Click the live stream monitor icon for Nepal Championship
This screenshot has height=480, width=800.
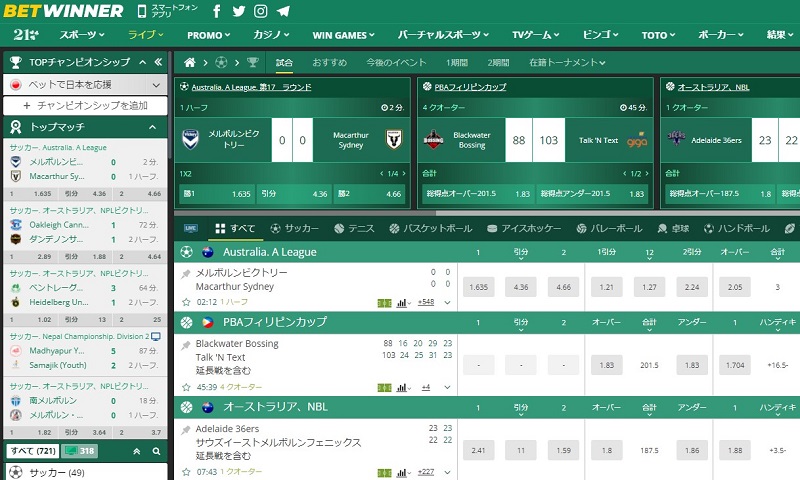point(156,337)
